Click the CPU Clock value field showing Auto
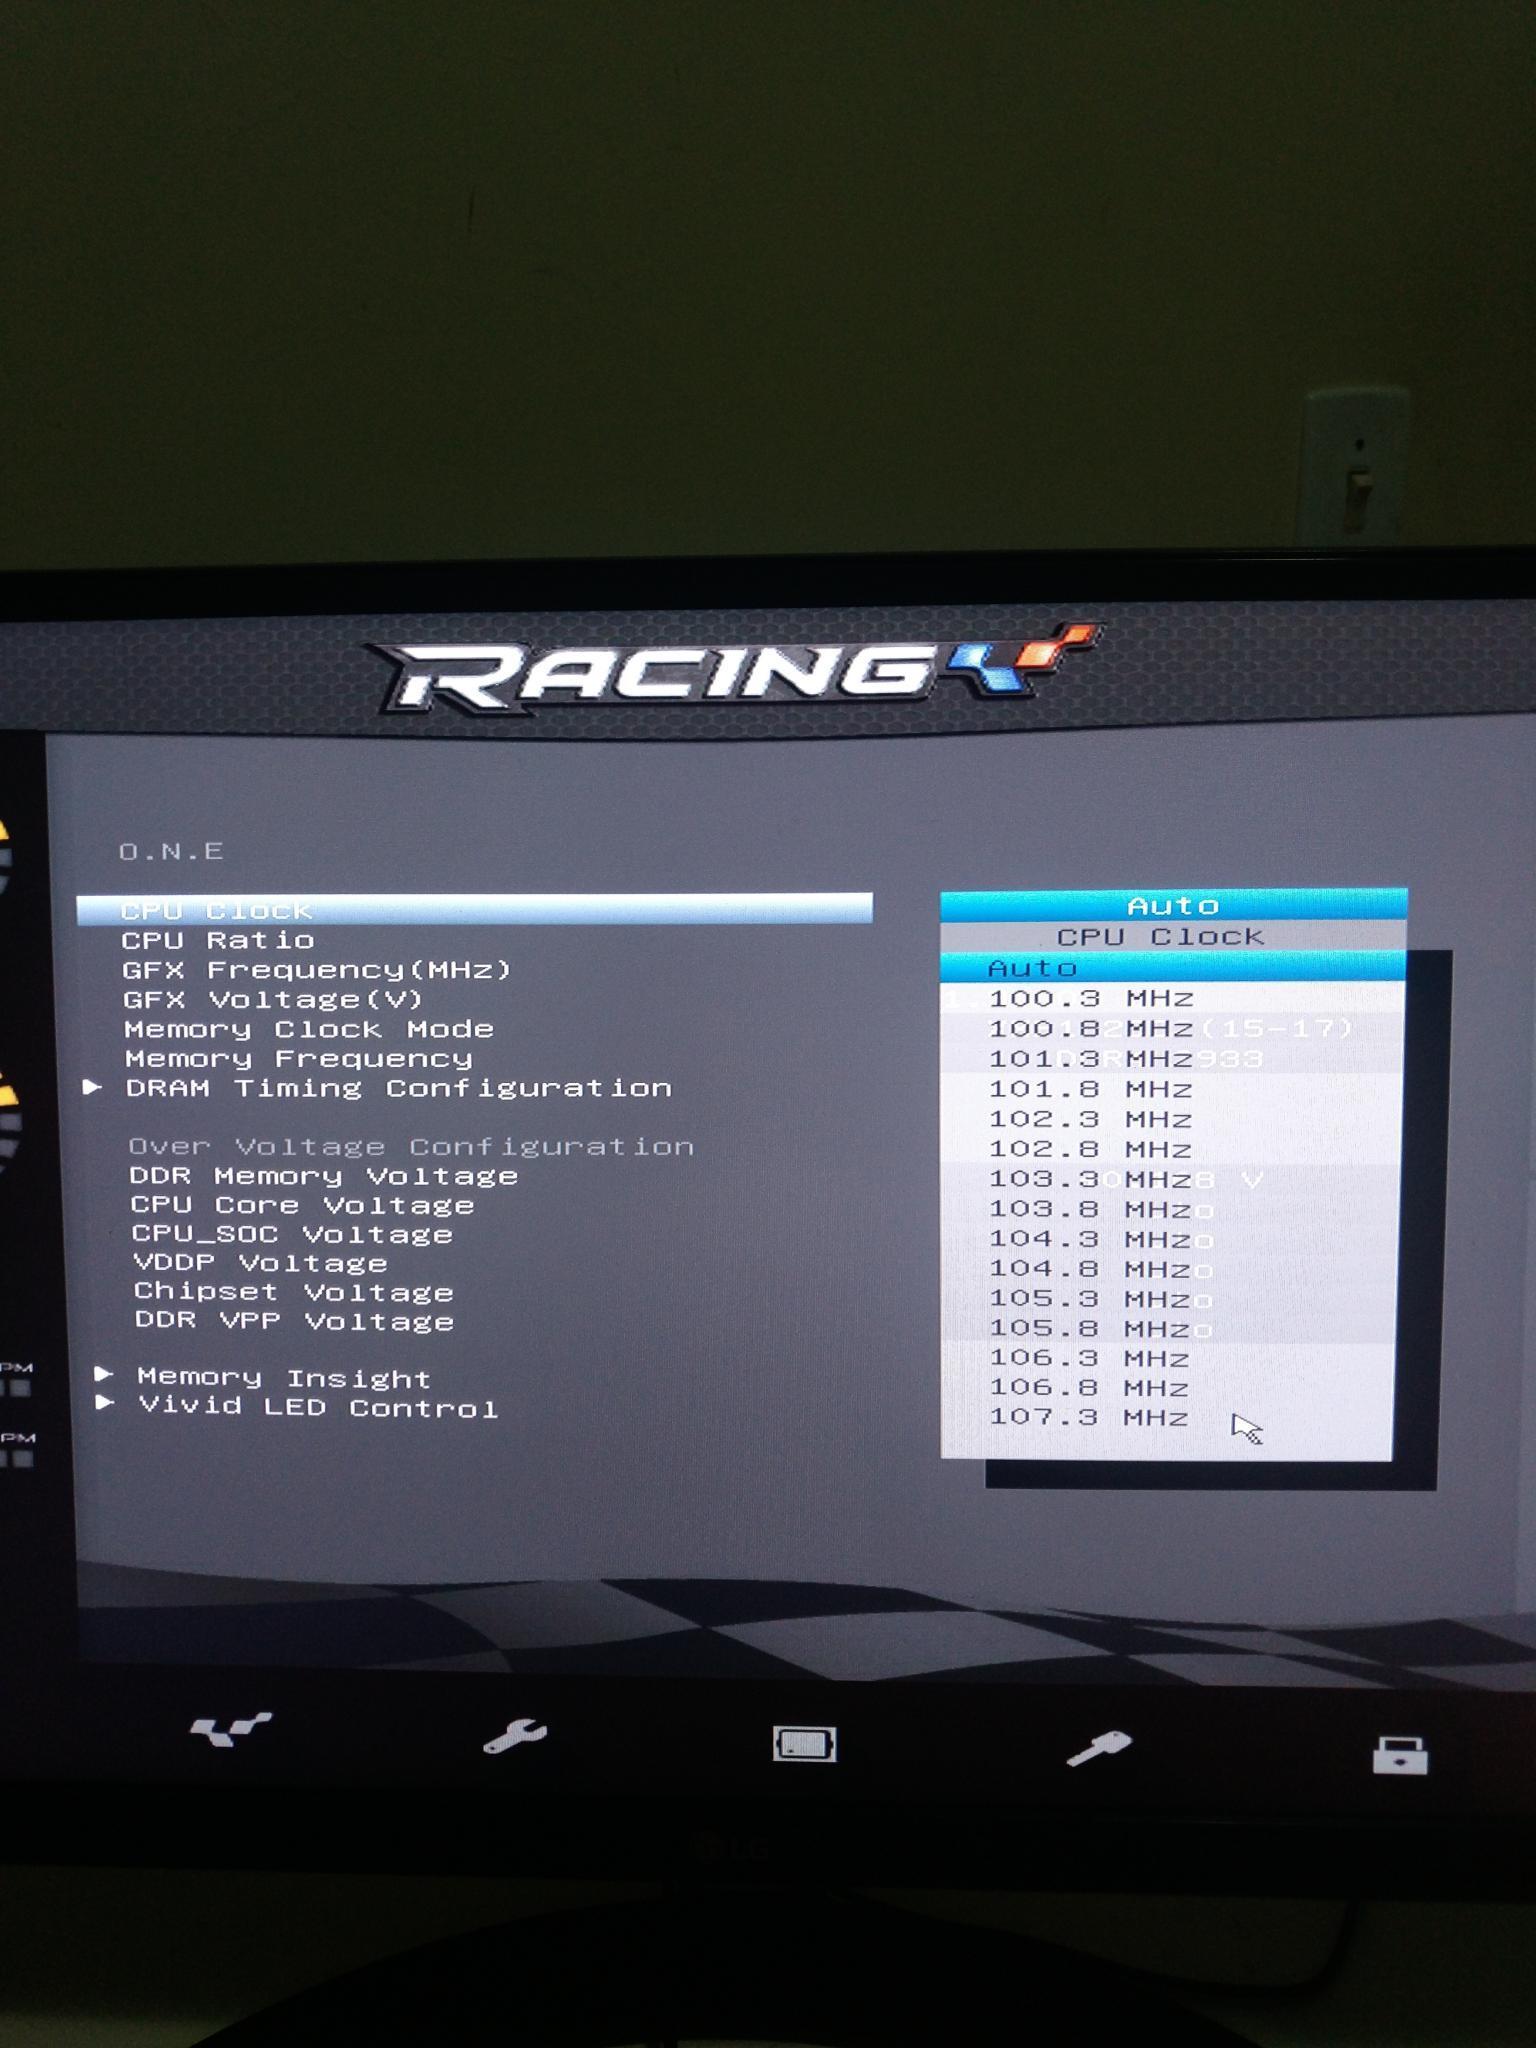Viewport: 1536px width, 2048px height. point(1173,905)
